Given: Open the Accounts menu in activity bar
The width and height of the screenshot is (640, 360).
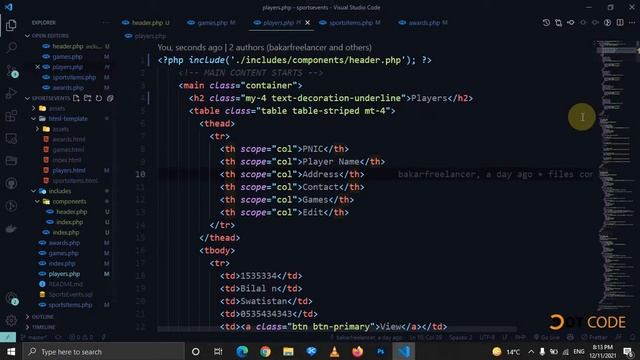Looking at the screenshot, I should point(11,298).
